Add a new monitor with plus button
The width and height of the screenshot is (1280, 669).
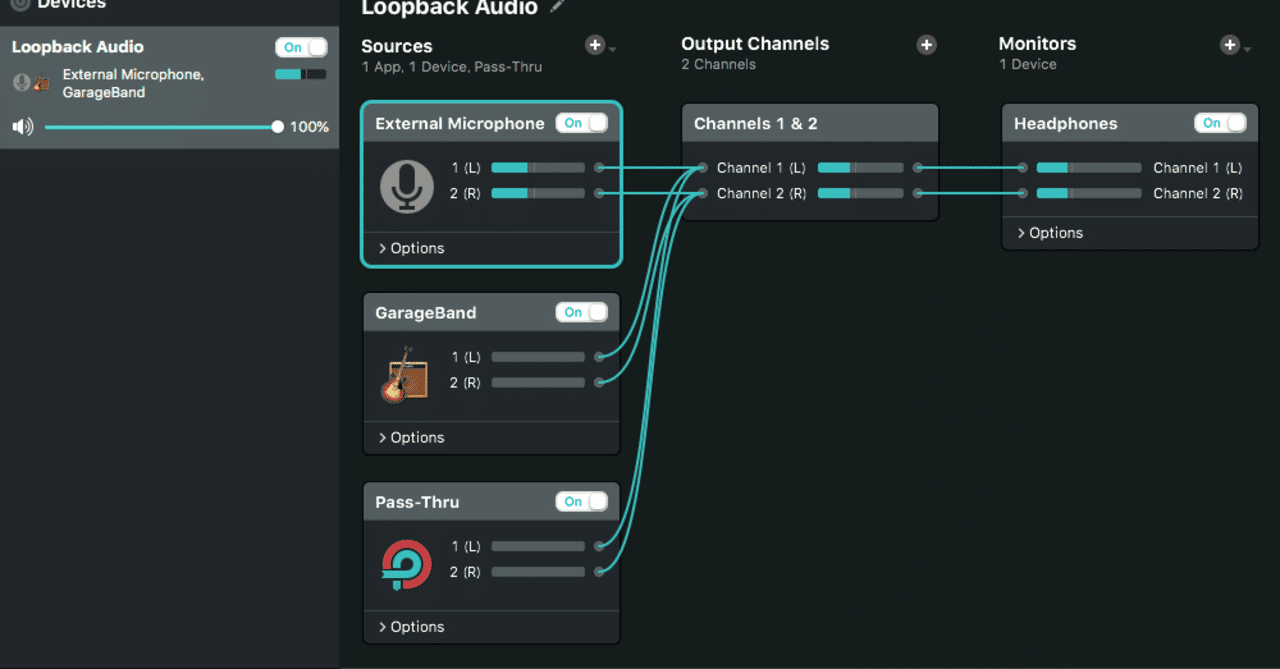tap(1229, 45)
